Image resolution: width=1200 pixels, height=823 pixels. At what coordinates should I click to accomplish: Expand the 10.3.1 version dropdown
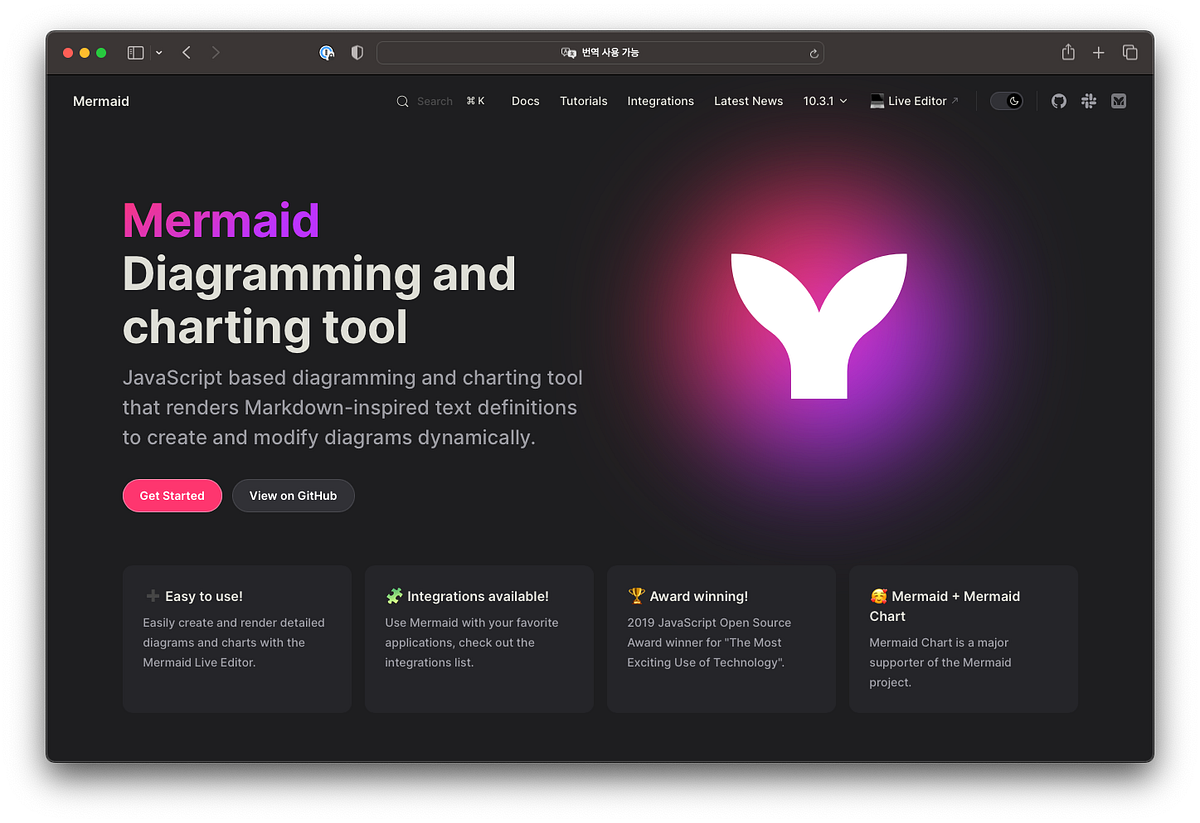click(x=825, y=101)
